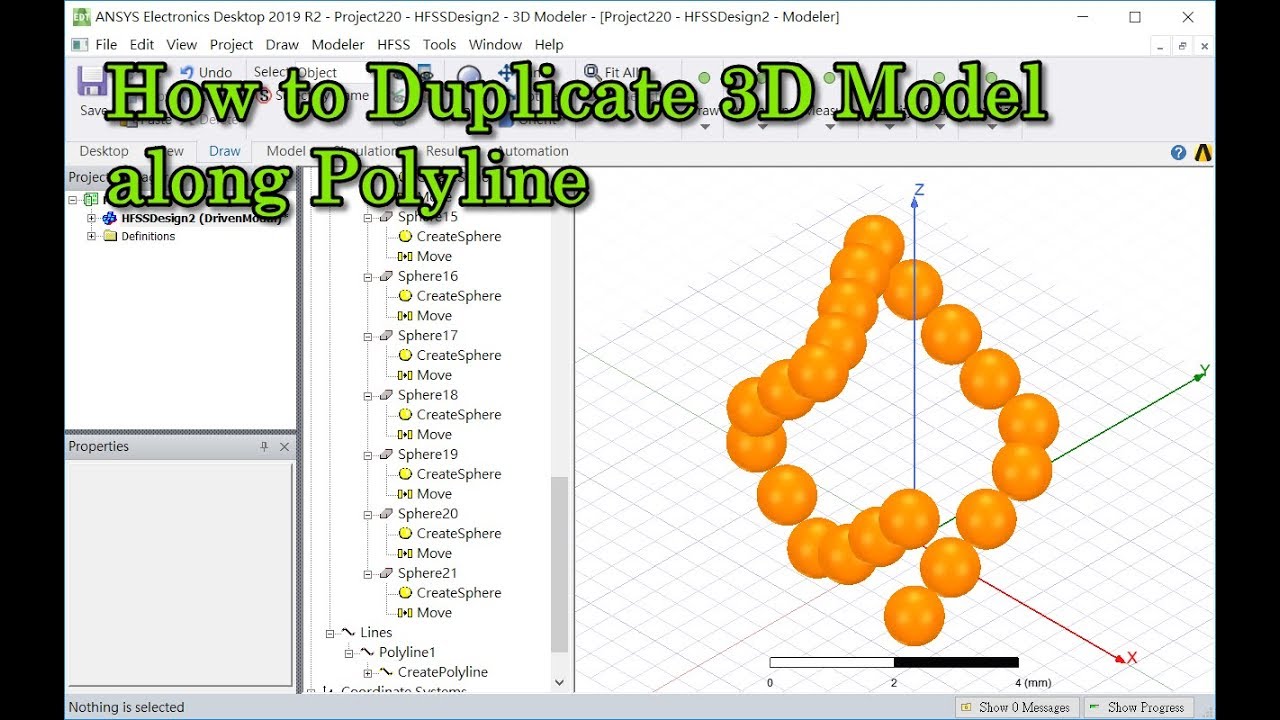Switch to the Automation ribbon tab
This screenshot has width=1280, height=720.
(533, 152)
